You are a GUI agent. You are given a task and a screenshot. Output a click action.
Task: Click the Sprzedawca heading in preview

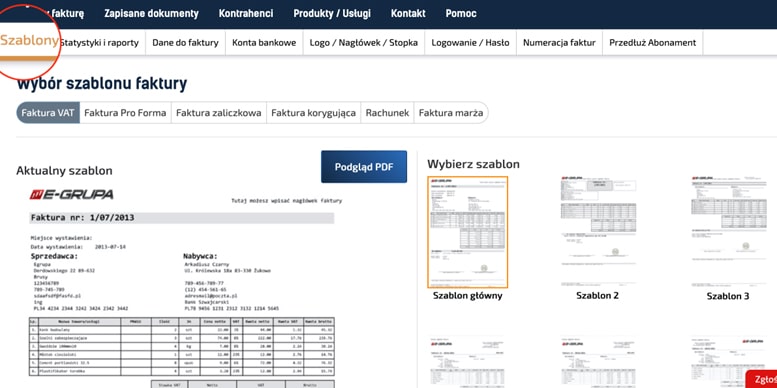tap(55, 256)
